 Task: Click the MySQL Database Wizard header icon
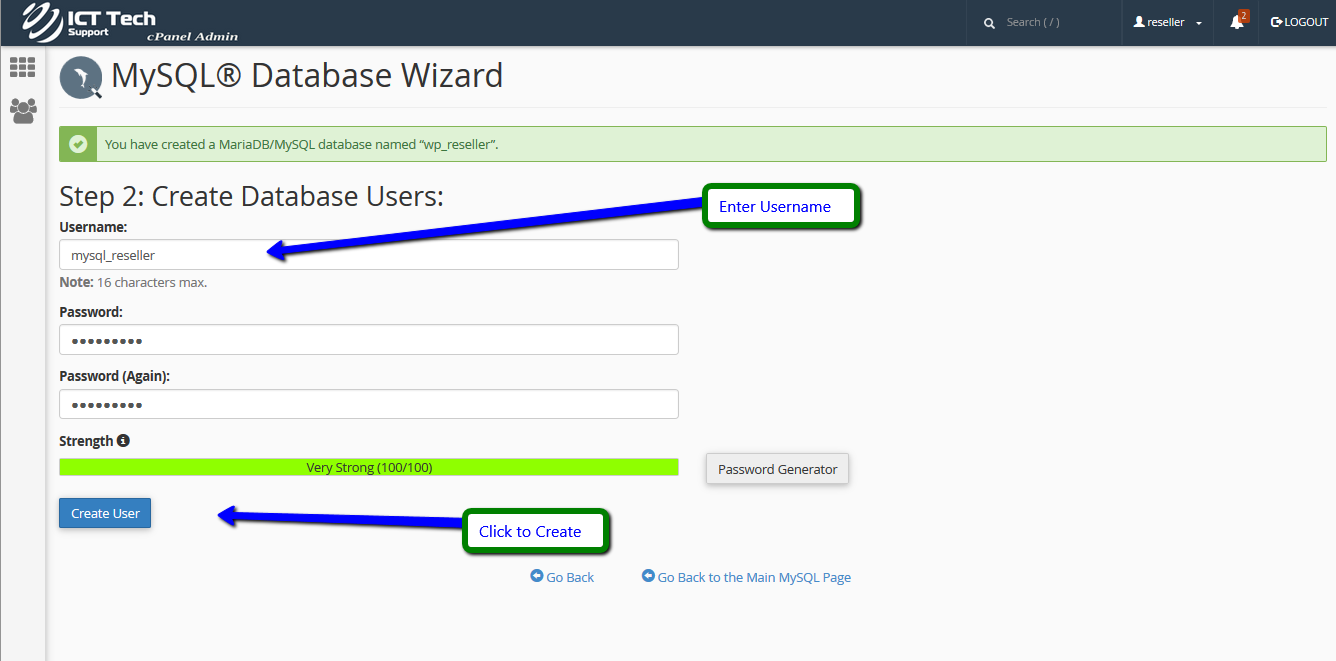click(81, 78)
